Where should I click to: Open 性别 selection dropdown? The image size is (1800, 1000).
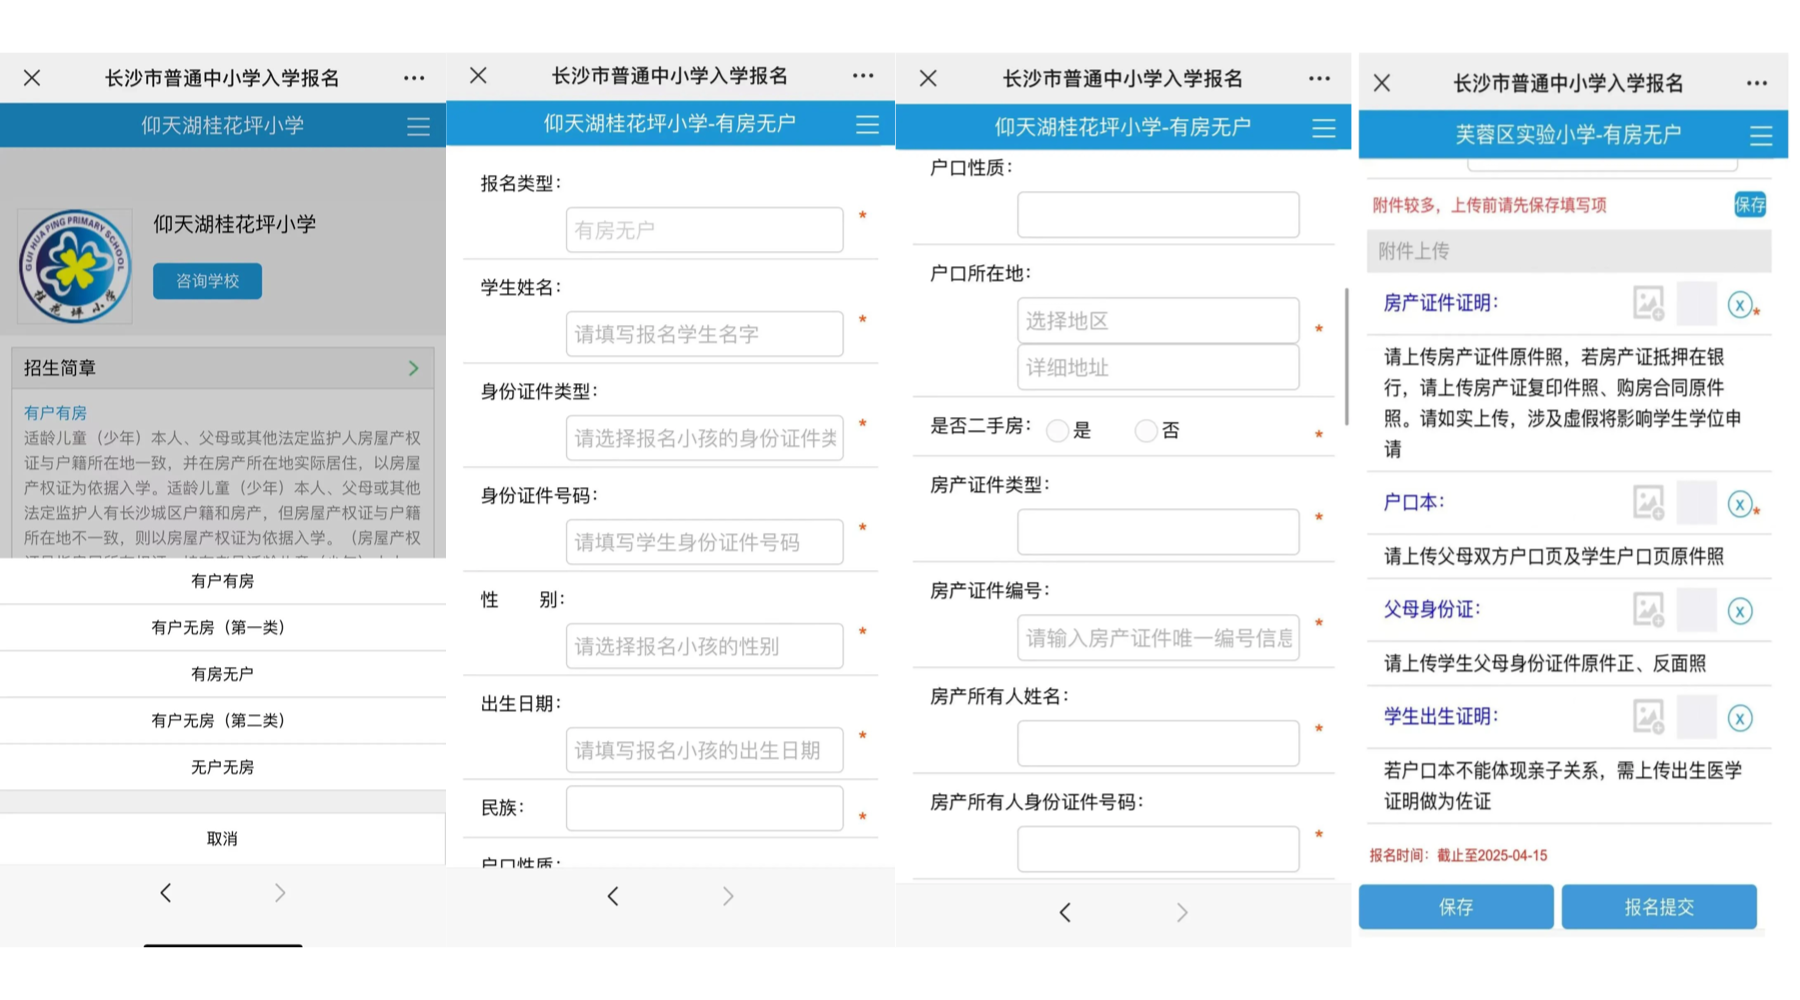point(704,646)
